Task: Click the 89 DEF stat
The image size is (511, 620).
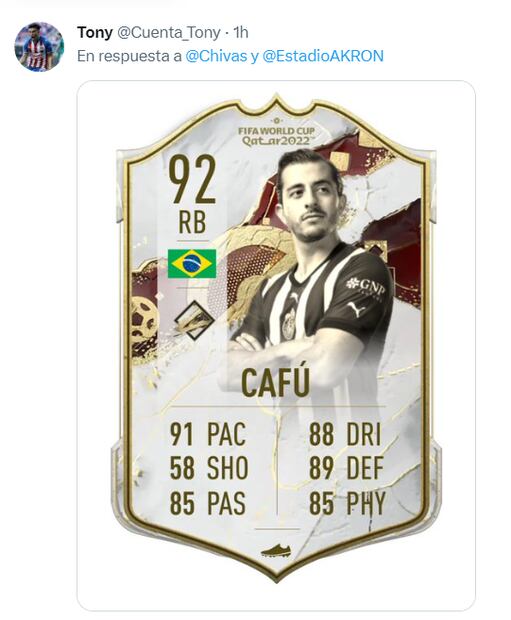Action: [x=346, y=469]
